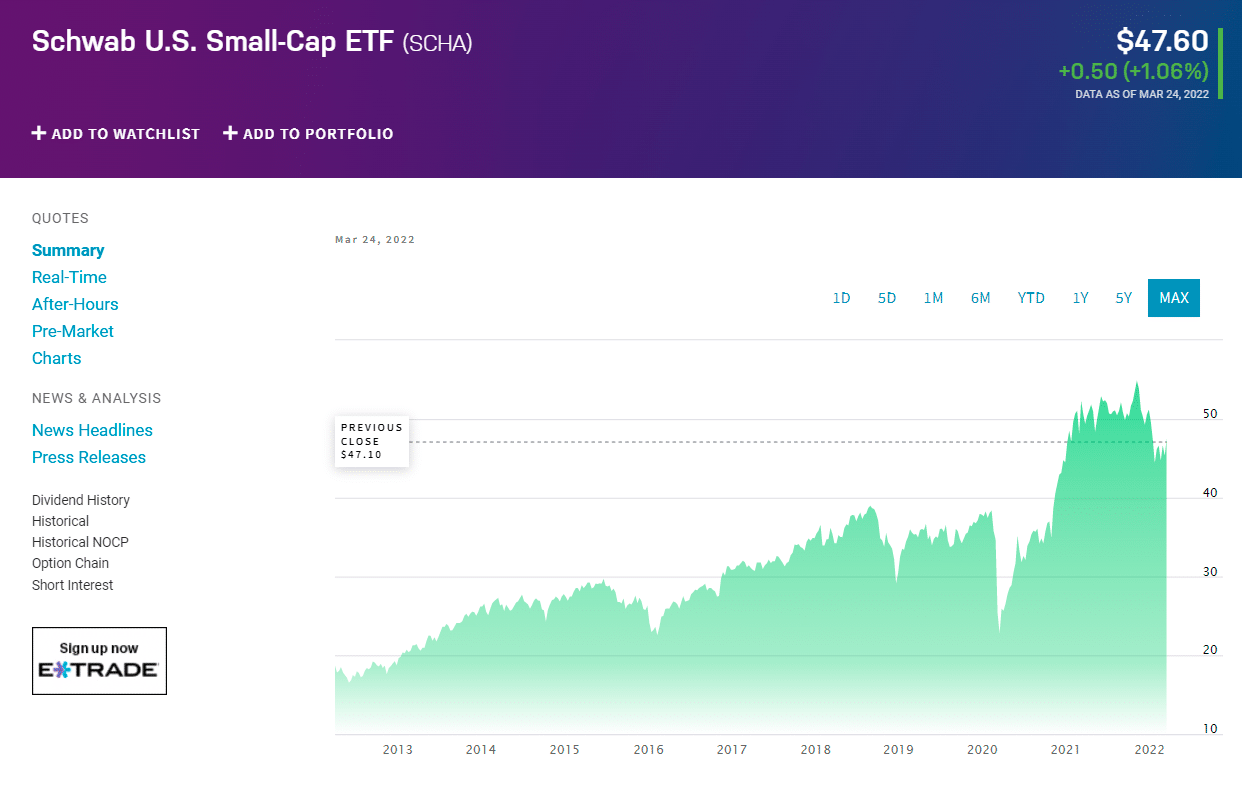
Task: Select the 5Y chart range
Action: tap(1123, 297)
